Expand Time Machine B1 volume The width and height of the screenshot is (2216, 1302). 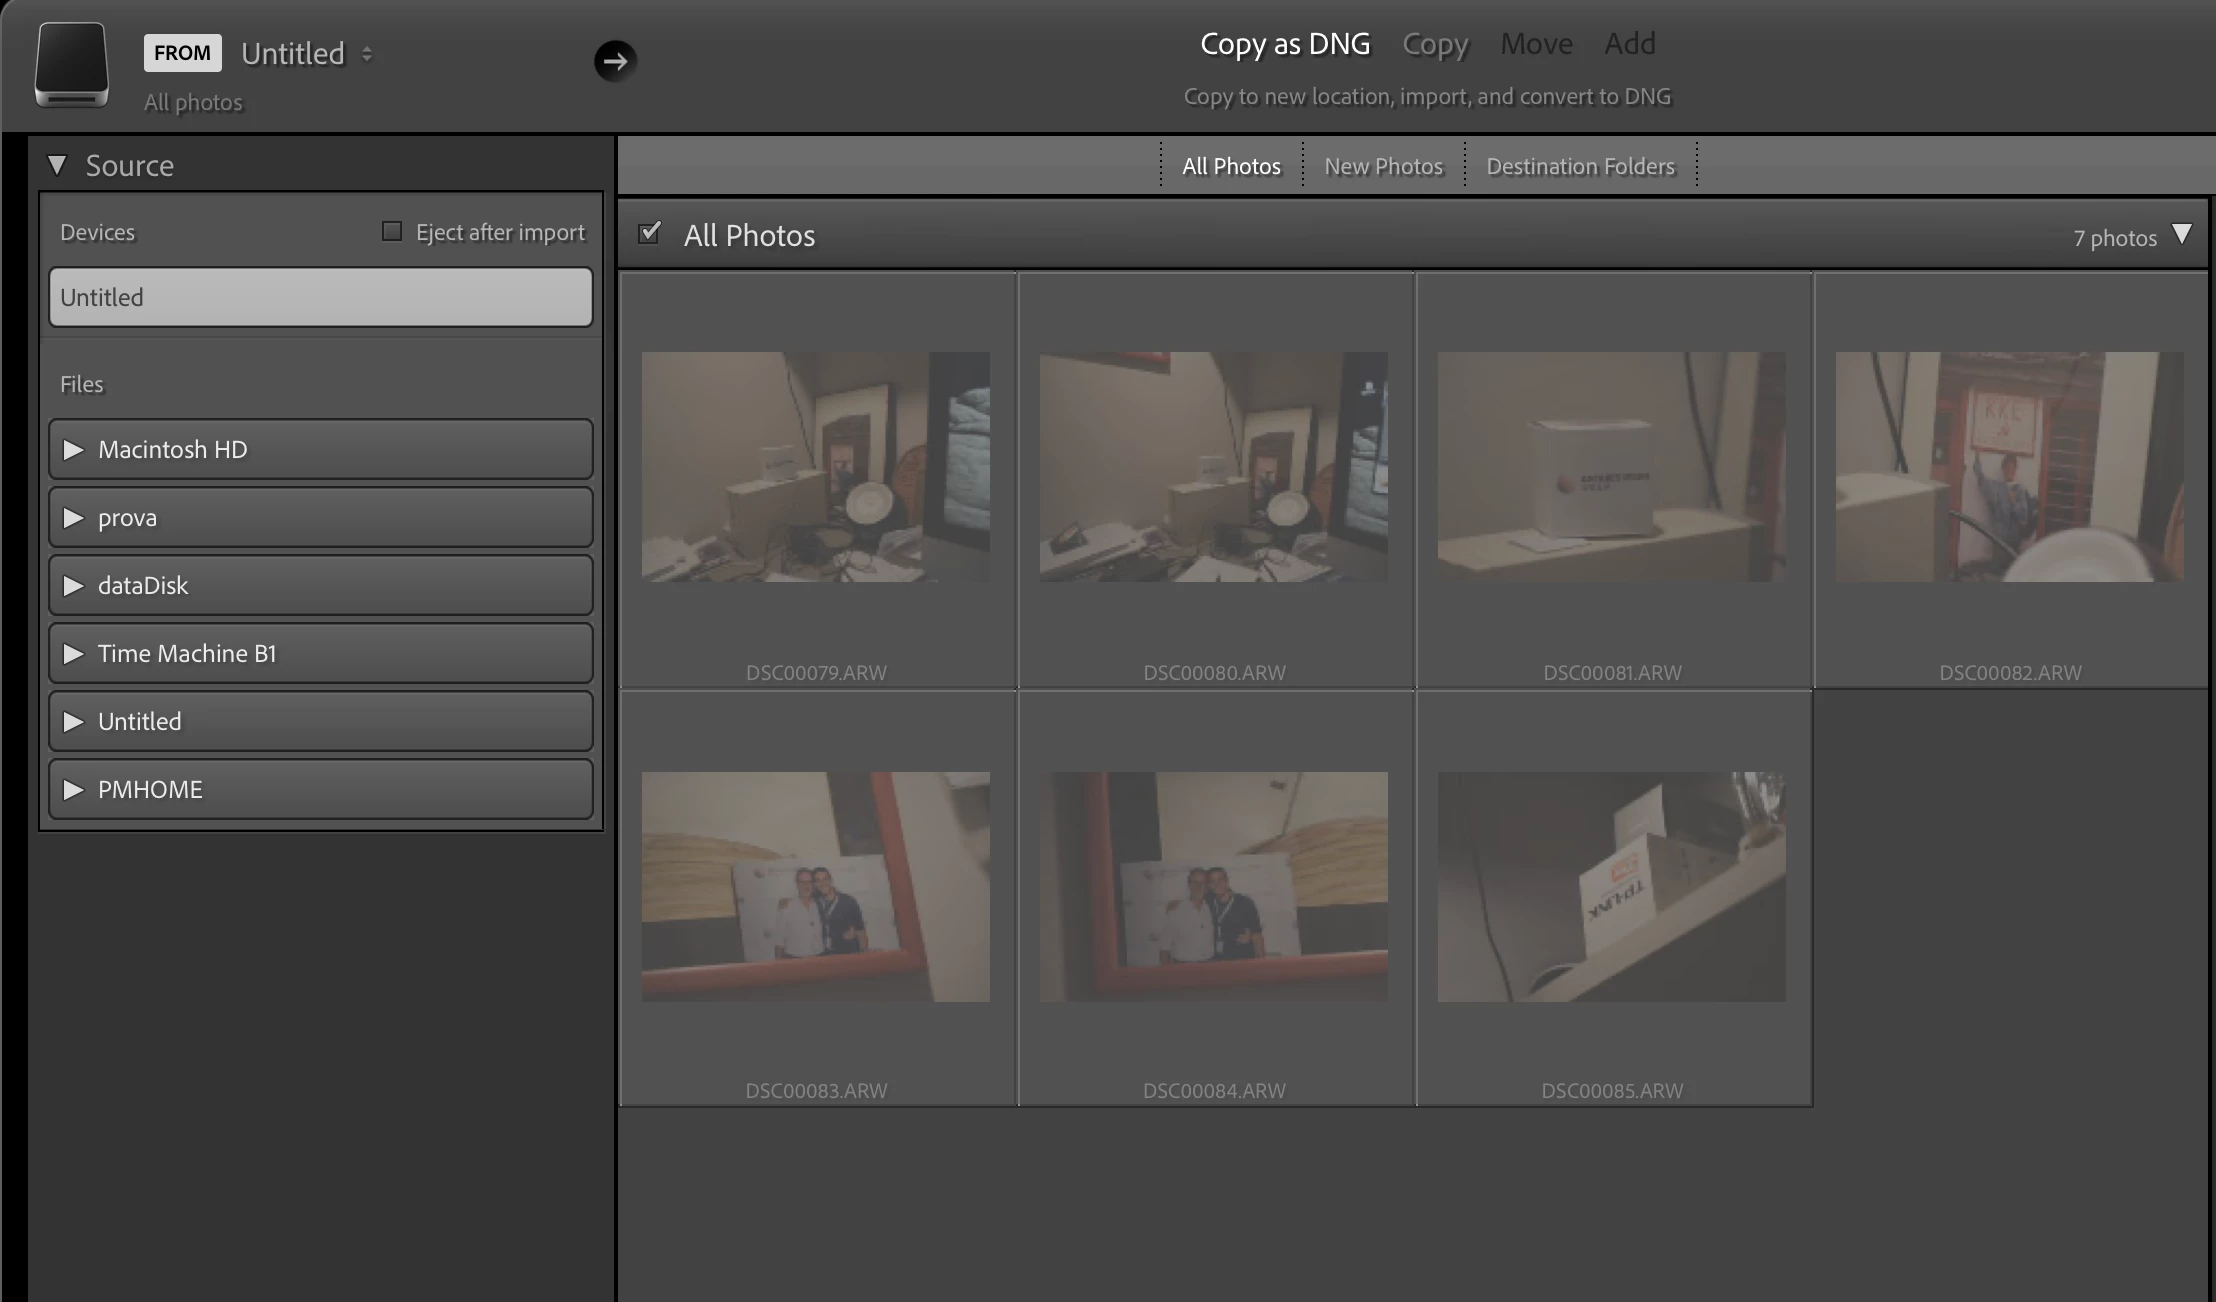(73, 654)
